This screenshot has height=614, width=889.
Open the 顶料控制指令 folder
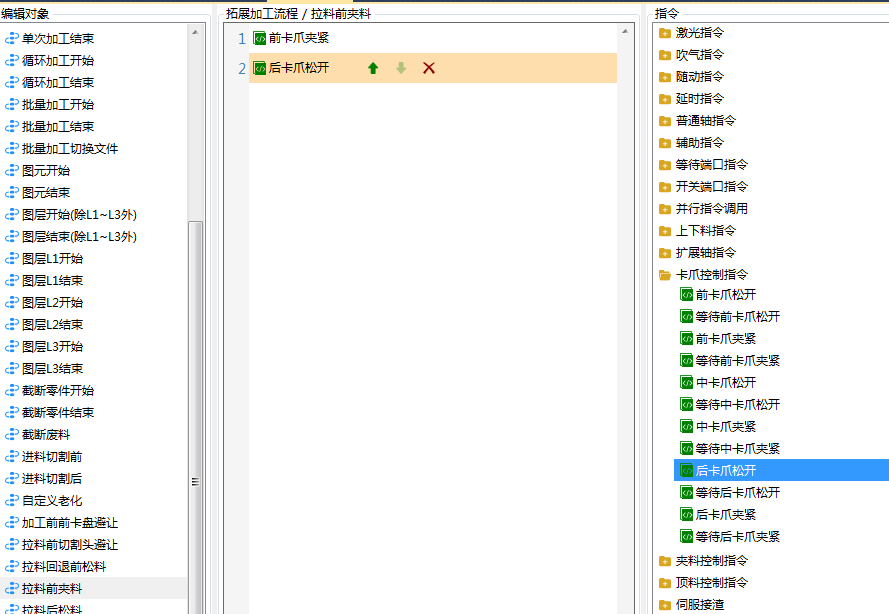click(x=665, y=583)
